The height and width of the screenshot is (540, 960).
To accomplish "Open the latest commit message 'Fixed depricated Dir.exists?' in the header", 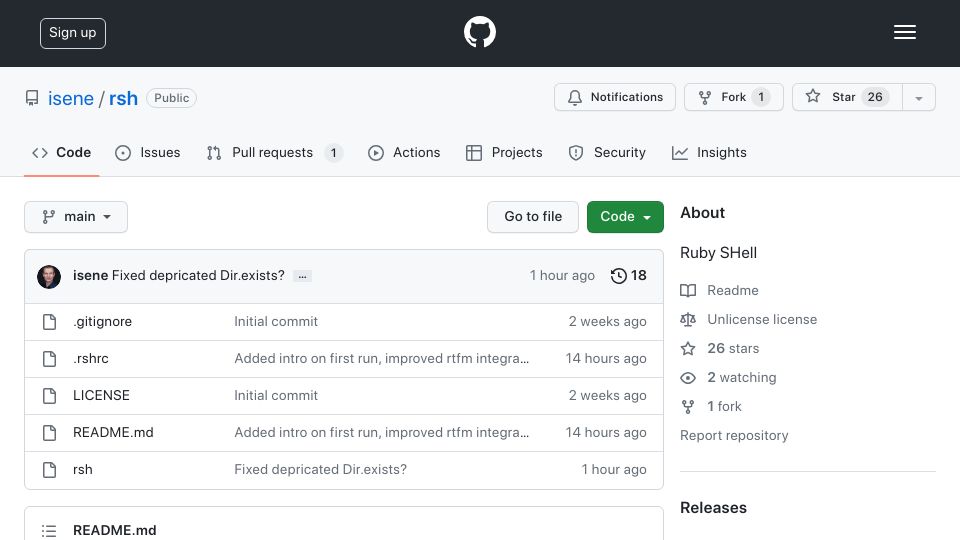I will [x=198, y=276].
